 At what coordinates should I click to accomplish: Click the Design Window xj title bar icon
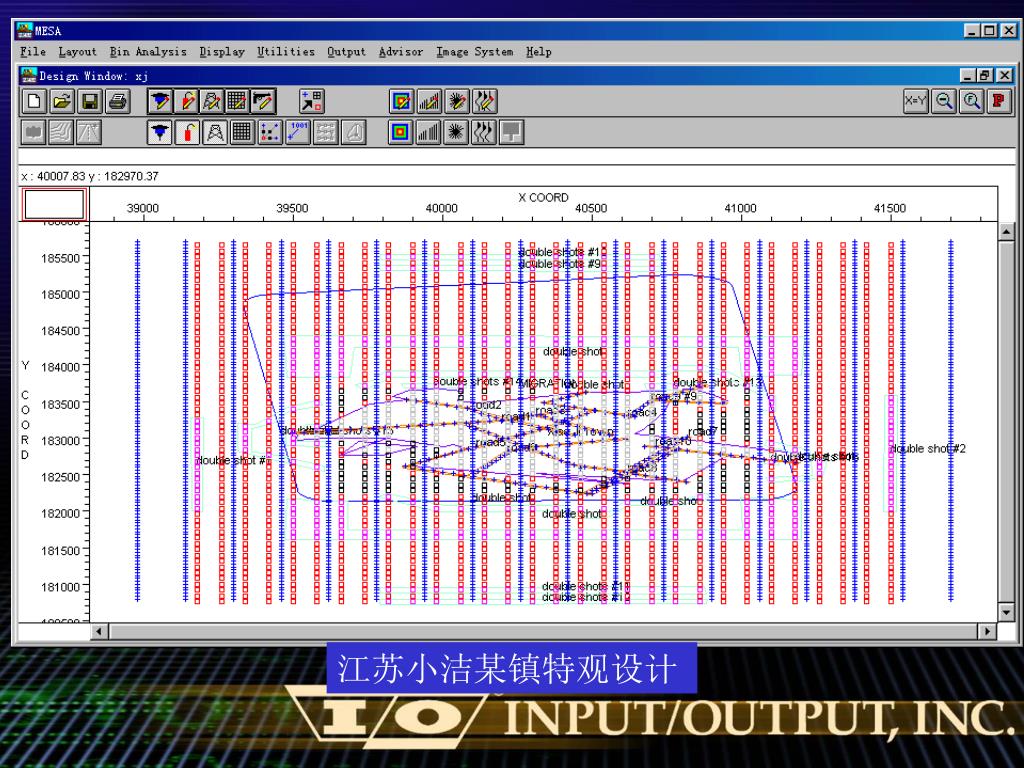click(29, 76)
